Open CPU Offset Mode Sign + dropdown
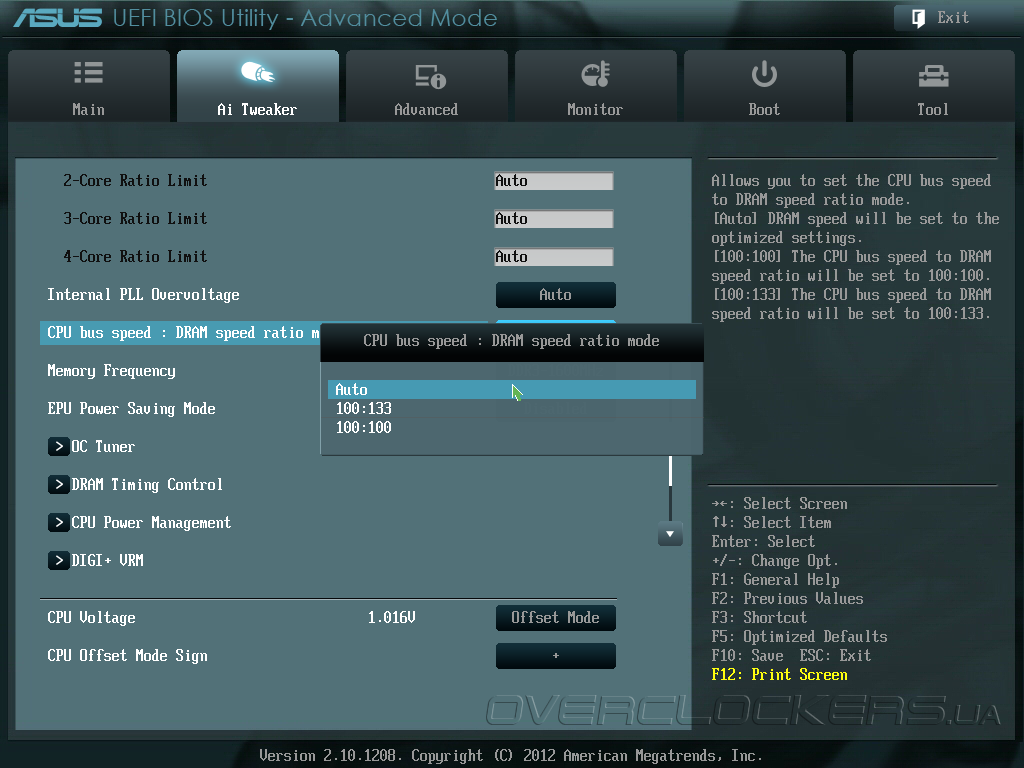Screen dimensions: 1024x768 (556, 656)
